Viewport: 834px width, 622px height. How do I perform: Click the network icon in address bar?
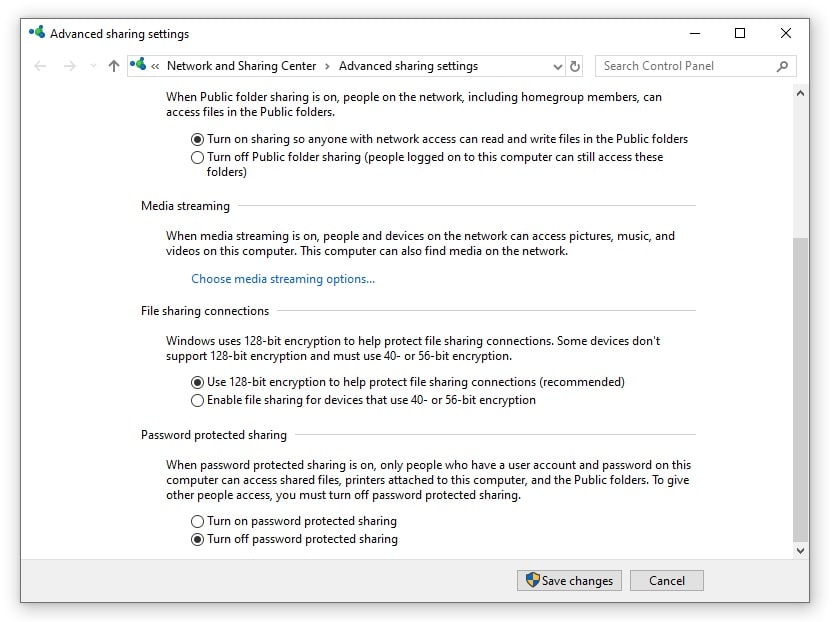[x=138, y=65]
